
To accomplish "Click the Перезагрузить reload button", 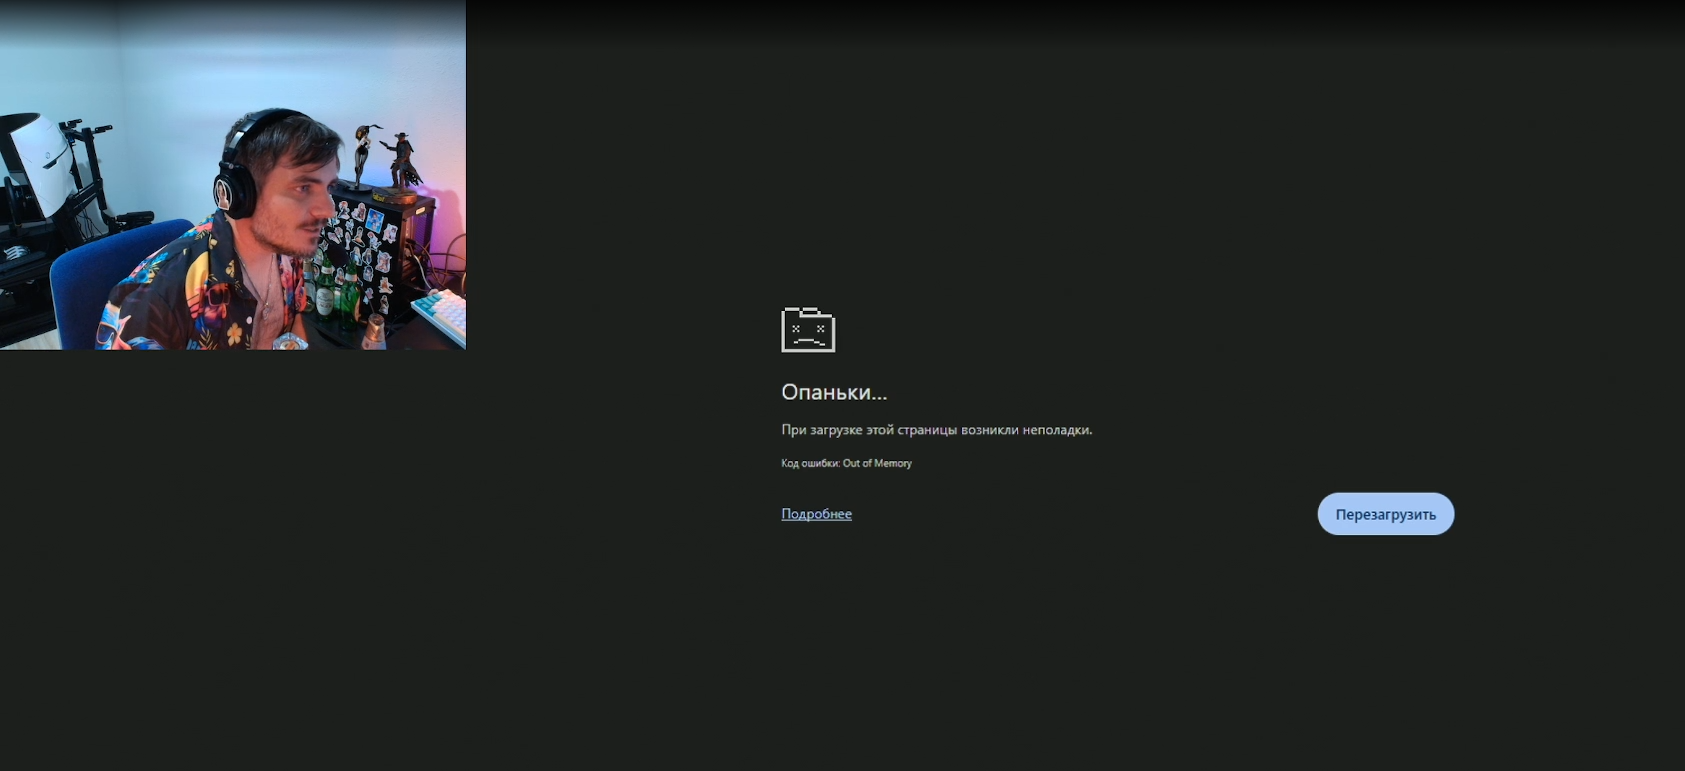I will coord(1385,514).
